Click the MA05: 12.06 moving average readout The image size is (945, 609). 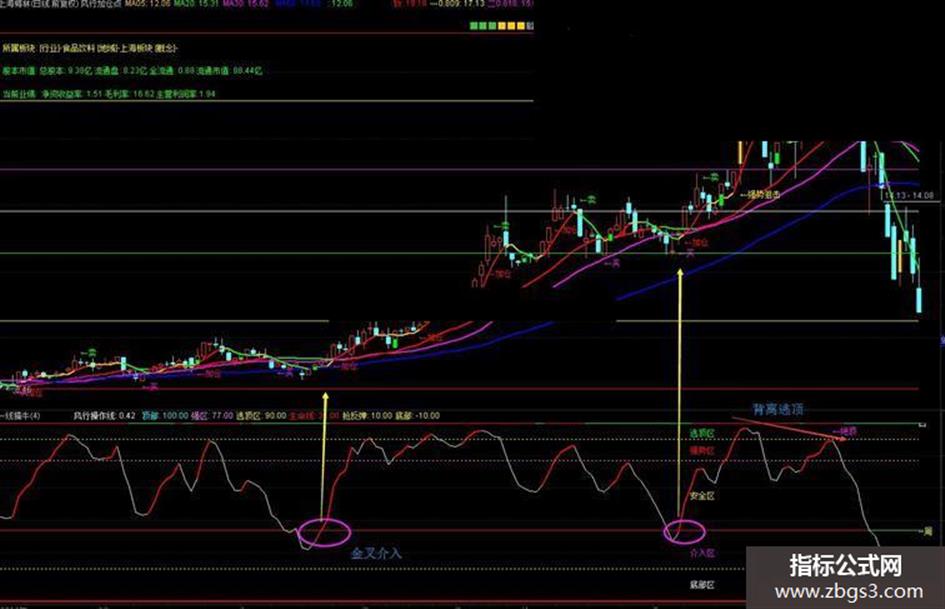click(148, 4)
